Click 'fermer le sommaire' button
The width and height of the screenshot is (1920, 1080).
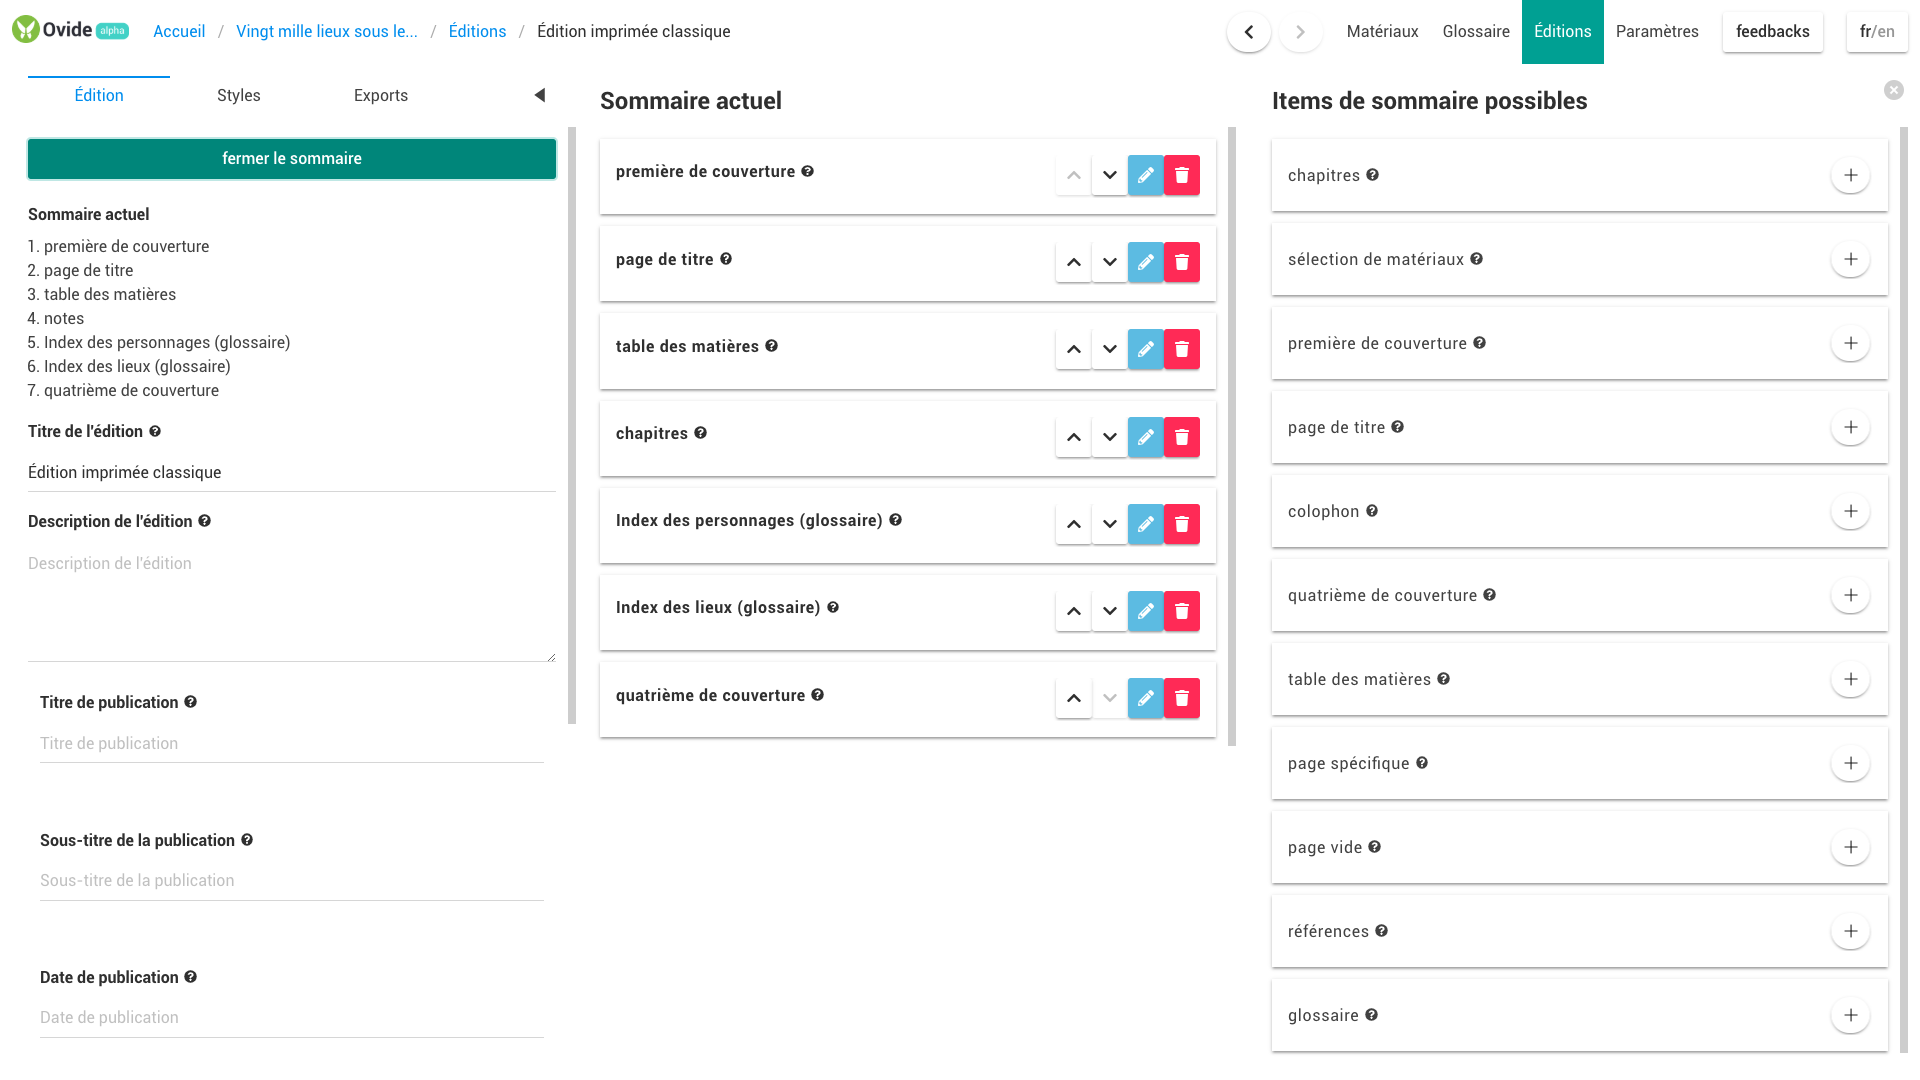(x=292, y=159)
